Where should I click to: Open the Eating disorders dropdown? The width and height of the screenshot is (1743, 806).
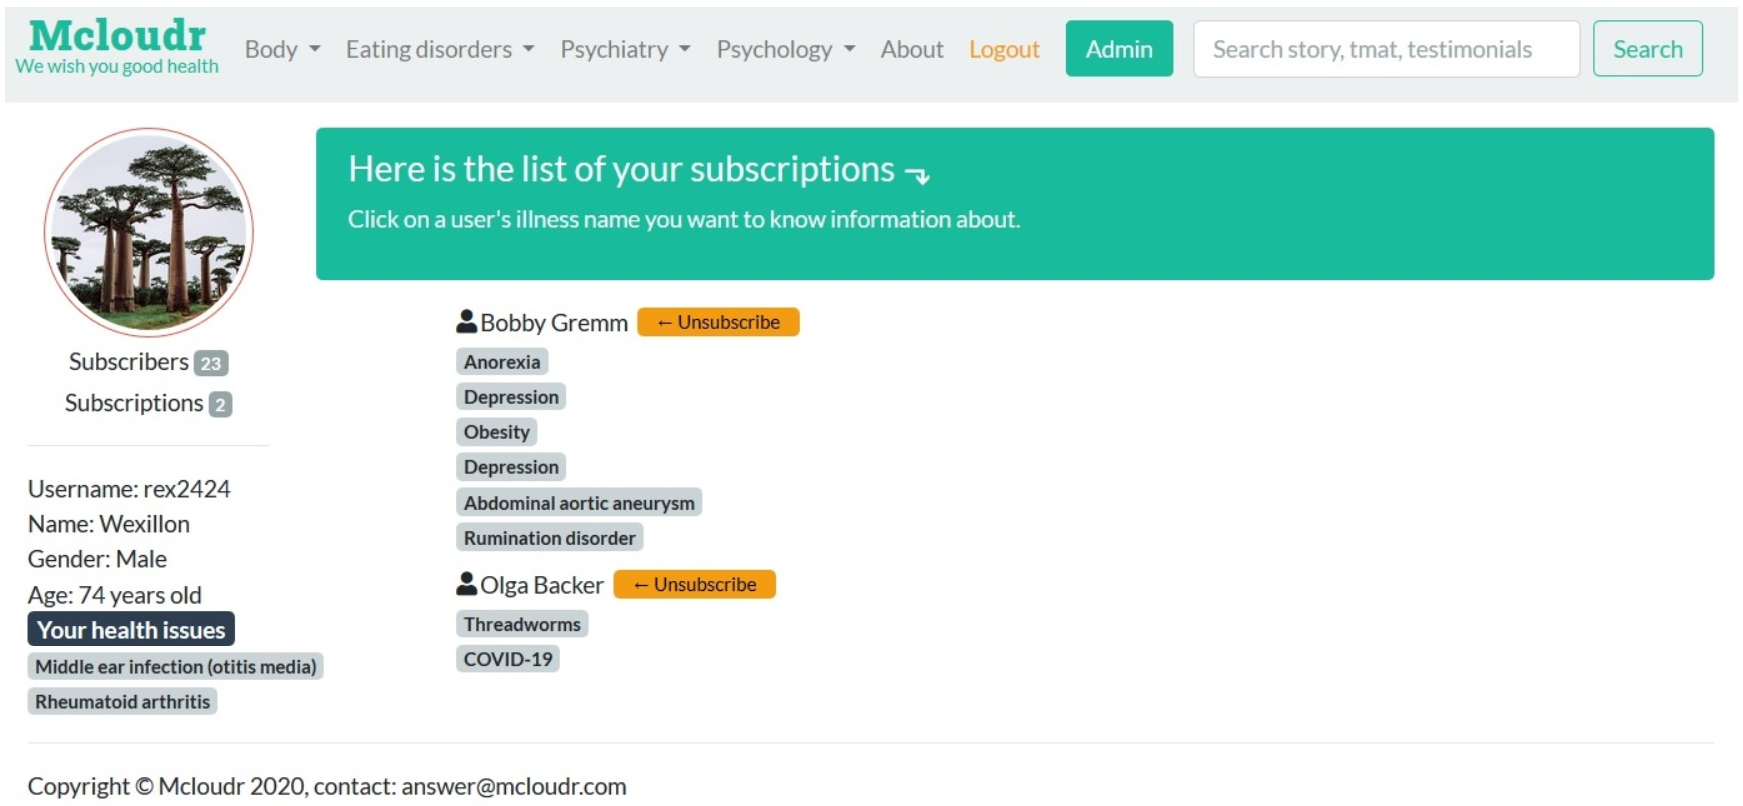coord(439,49)
